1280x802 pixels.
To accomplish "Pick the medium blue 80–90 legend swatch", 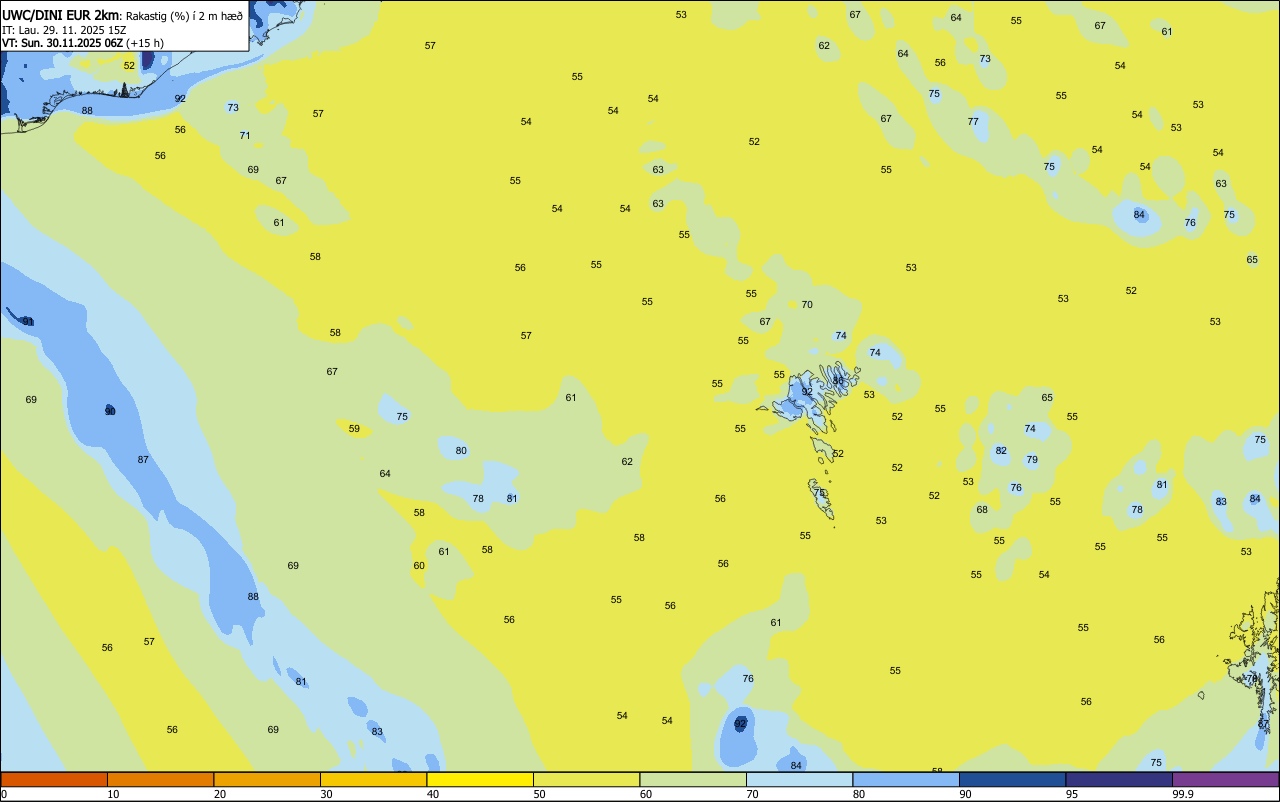I will click(x=906, y=779).
